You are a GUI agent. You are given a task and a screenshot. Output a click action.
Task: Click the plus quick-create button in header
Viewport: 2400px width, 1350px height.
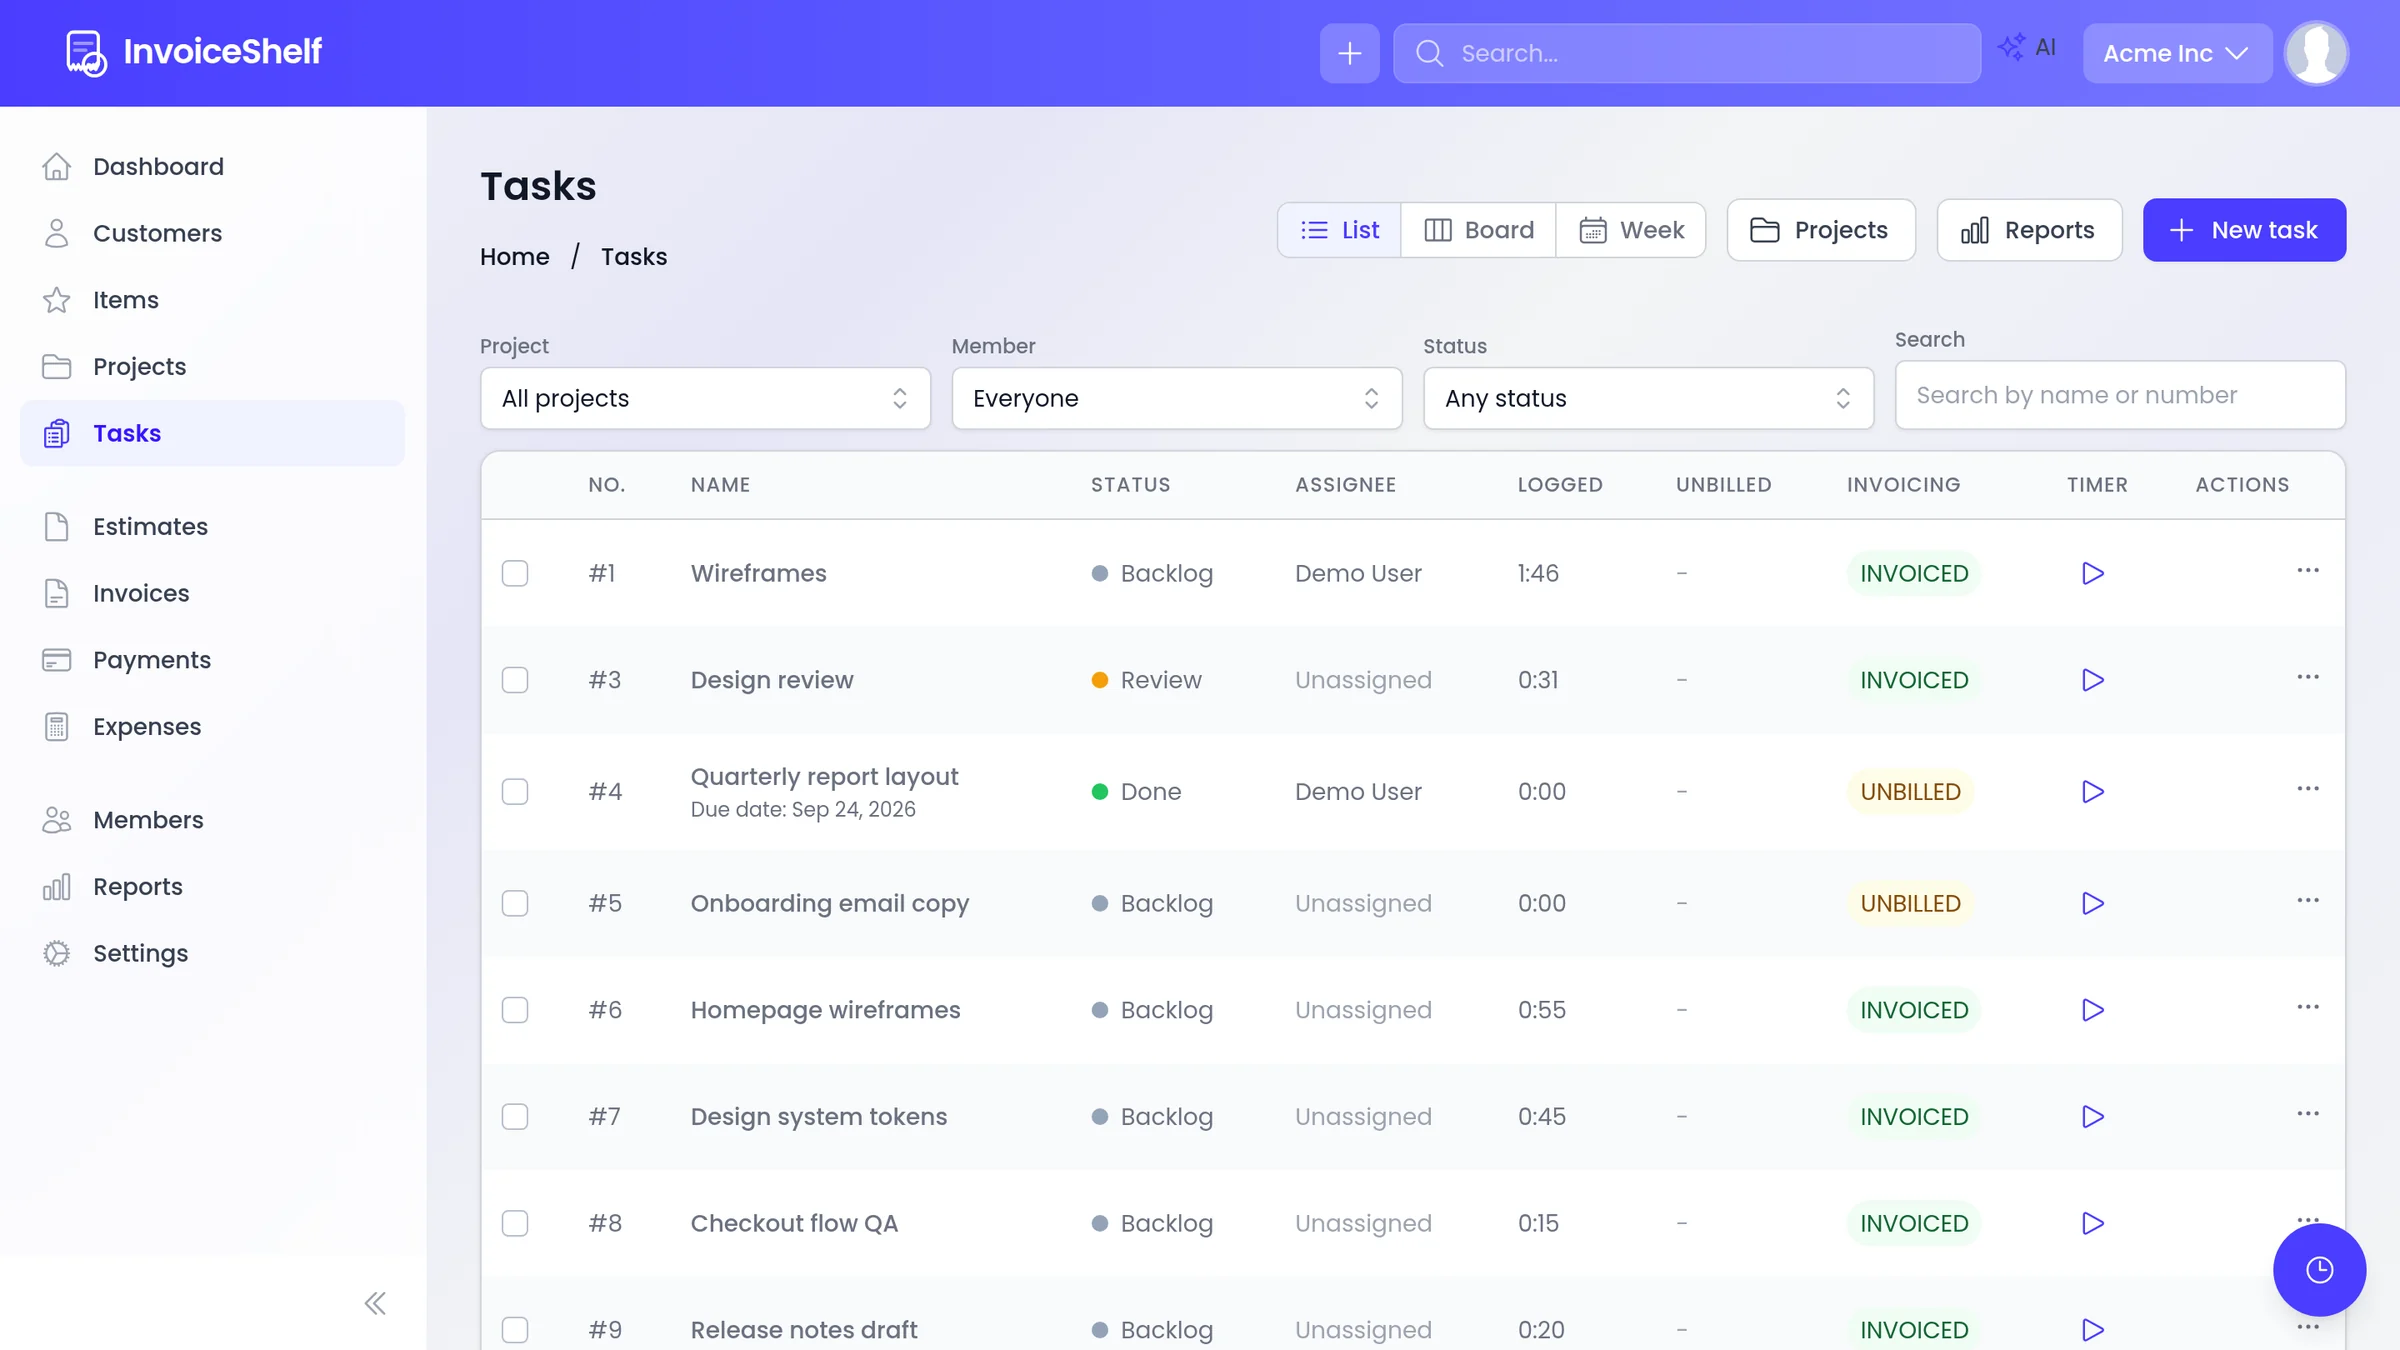pos(1349,53)
